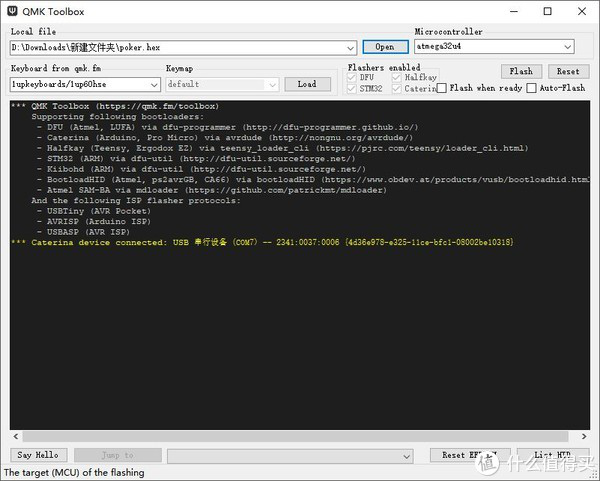Flash the firmware with Flash button
Image resolution: width=600 pixels, height=481 pixels.
[522, 72]
